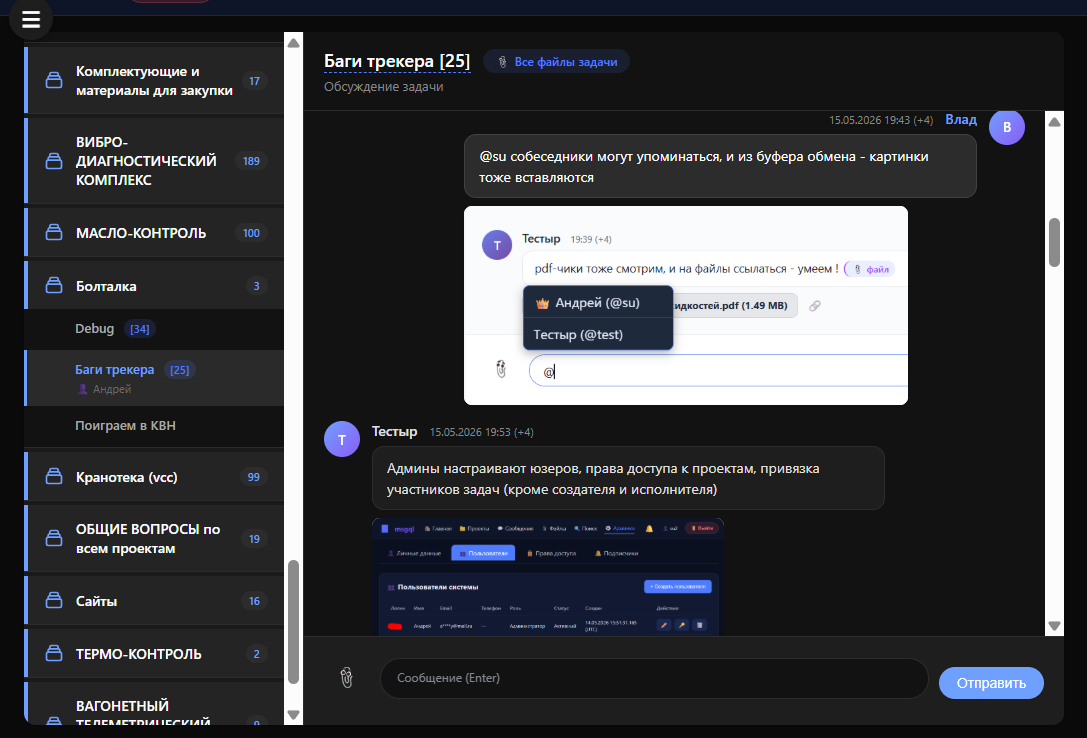Click project icon beside Кранотека (vcc)
Screen dimensions: 1087x738
coord(54,477)
